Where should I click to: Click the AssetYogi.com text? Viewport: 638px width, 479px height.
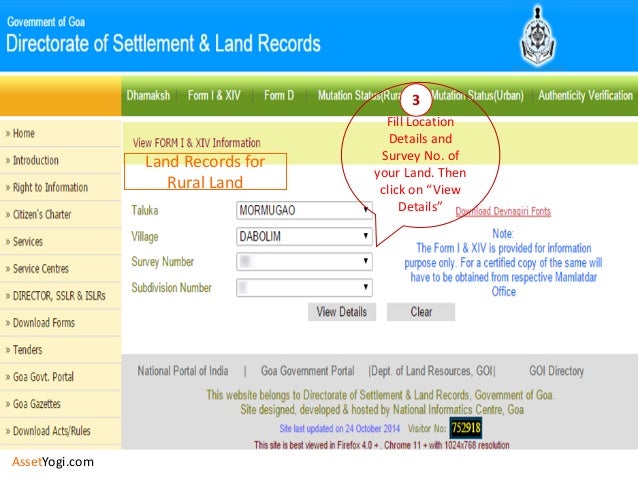click(x=53, y=462)
